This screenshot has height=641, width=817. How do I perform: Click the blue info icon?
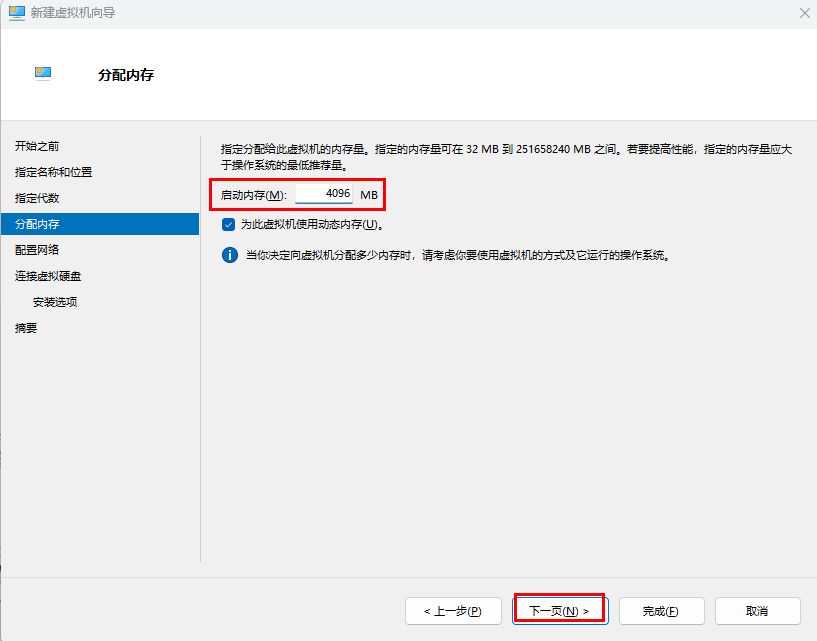(x=230, y=255)
